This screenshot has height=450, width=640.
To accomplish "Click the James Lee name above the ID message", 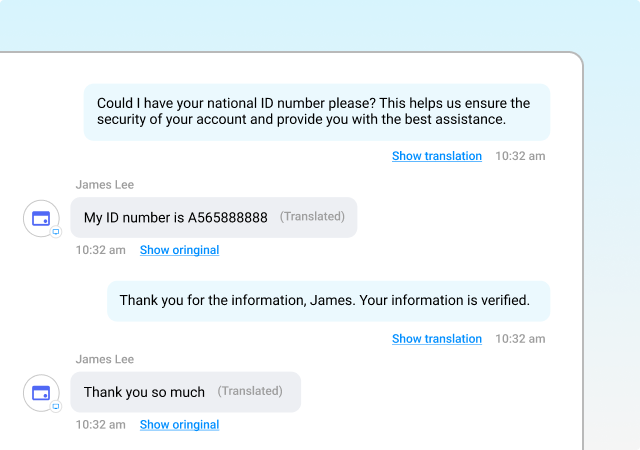I will coord(104,185).
